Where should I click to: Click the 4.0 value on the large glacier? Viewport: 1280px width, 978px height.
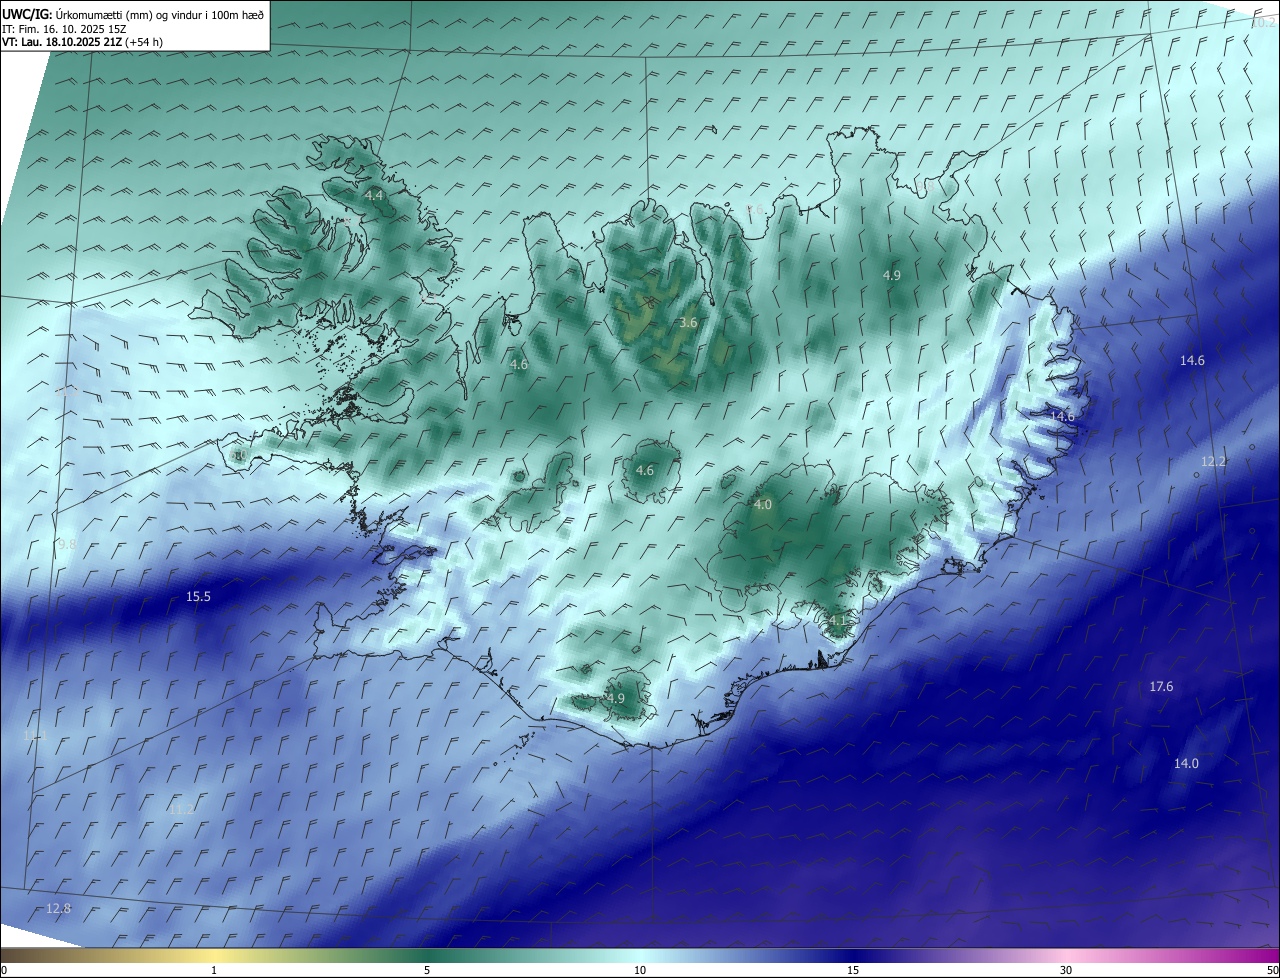pyautogui.click(x=763, y=505)
